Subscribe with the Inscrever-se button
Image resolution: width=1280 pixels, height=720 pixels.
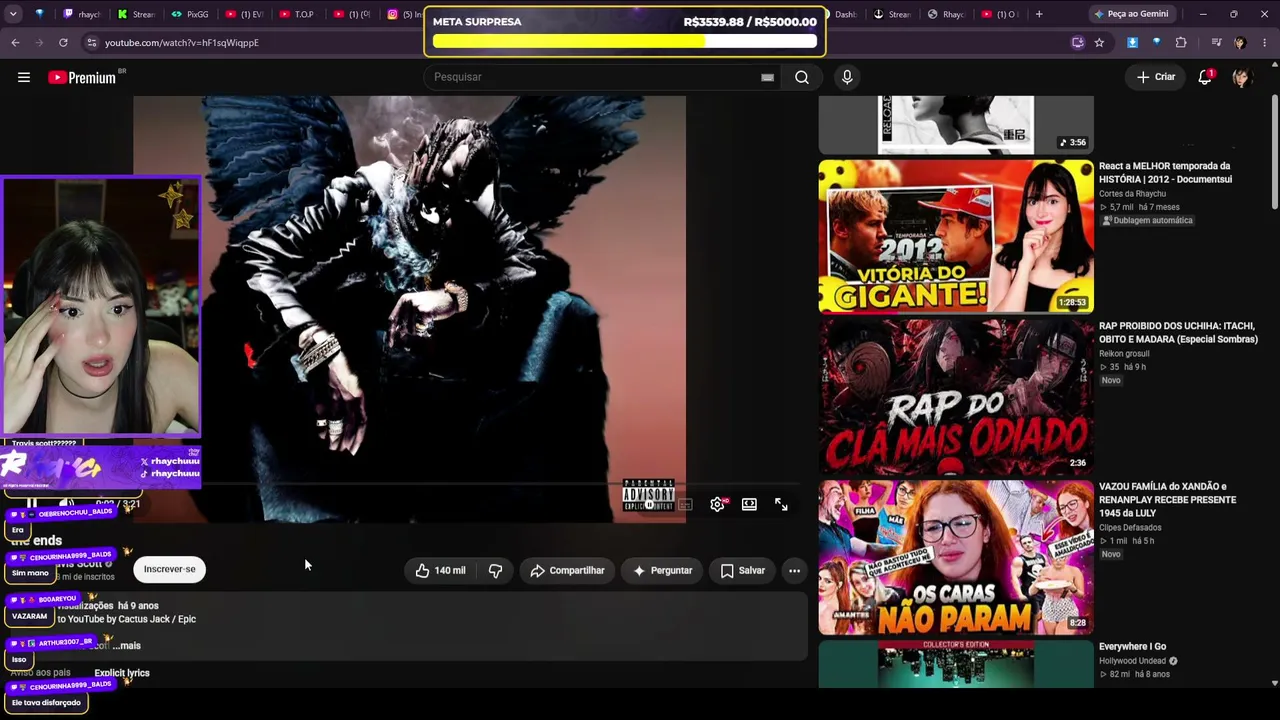coord(170,569)
